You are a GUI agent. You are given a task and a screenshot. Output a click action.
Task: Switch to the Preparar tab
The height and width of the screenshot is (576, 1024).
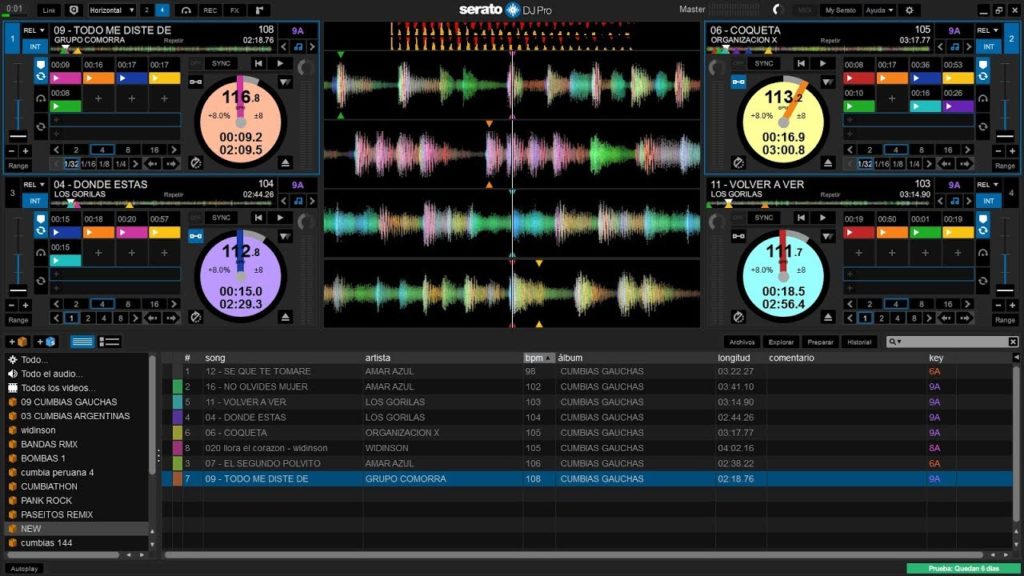click(x=820, y=342)
